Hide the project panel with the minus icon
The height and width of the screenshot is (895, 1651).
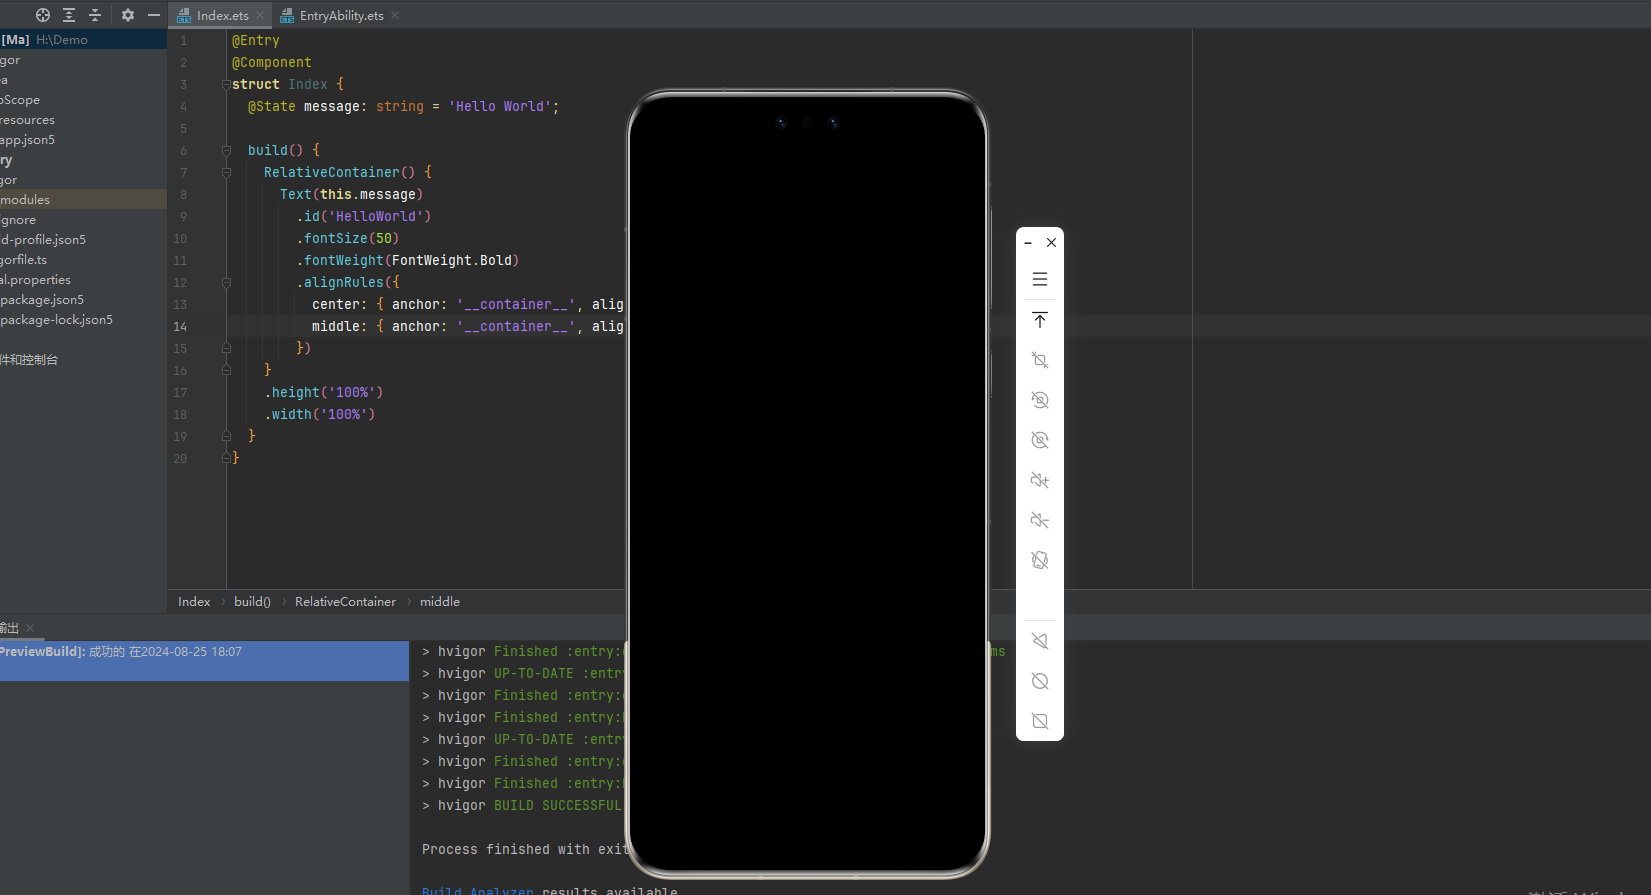(x=154, y=15)
